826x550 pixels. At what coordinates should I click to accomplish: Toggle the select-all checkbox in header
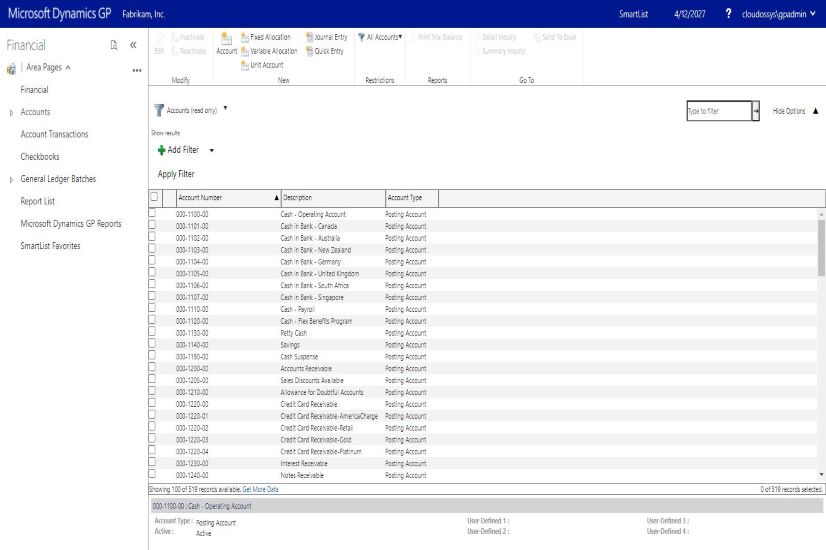pos(154,197)
